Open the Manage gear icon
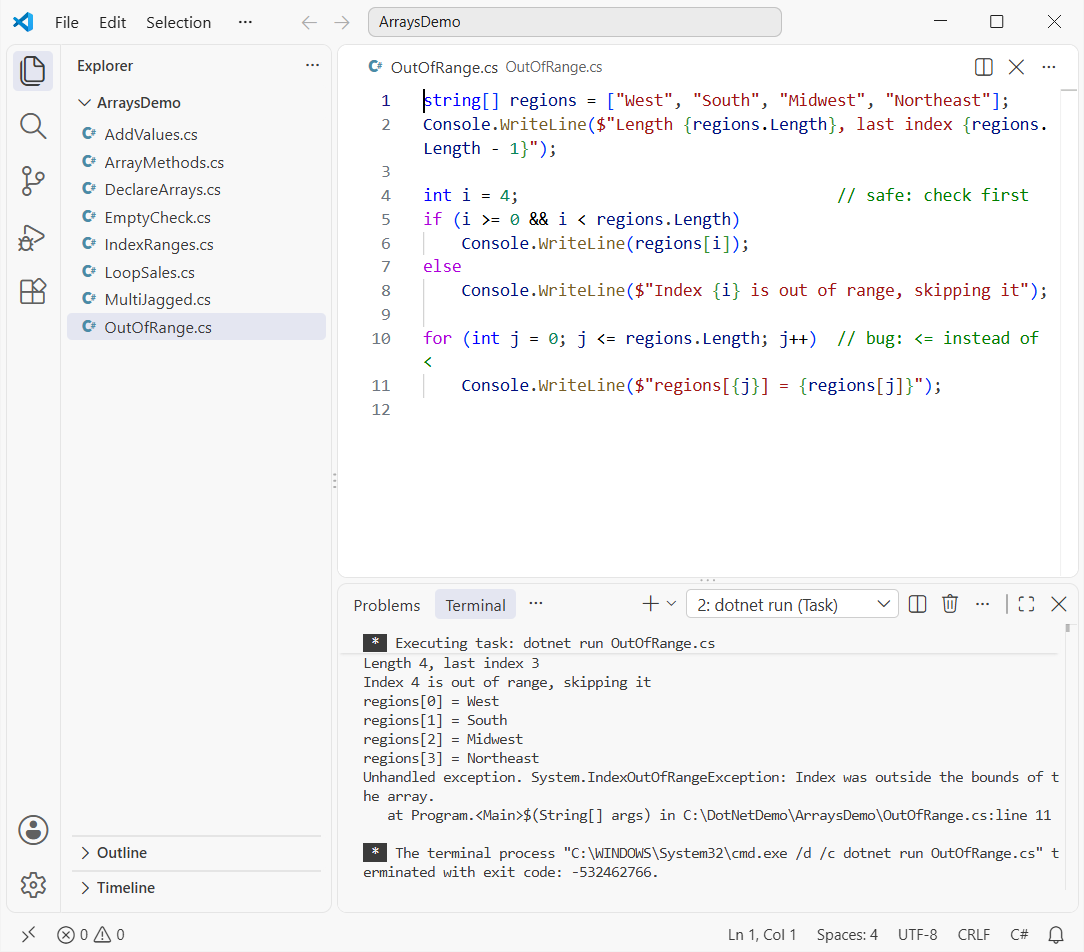Image resolution: width=1084 pixels, height=952 pixels. 33,884
